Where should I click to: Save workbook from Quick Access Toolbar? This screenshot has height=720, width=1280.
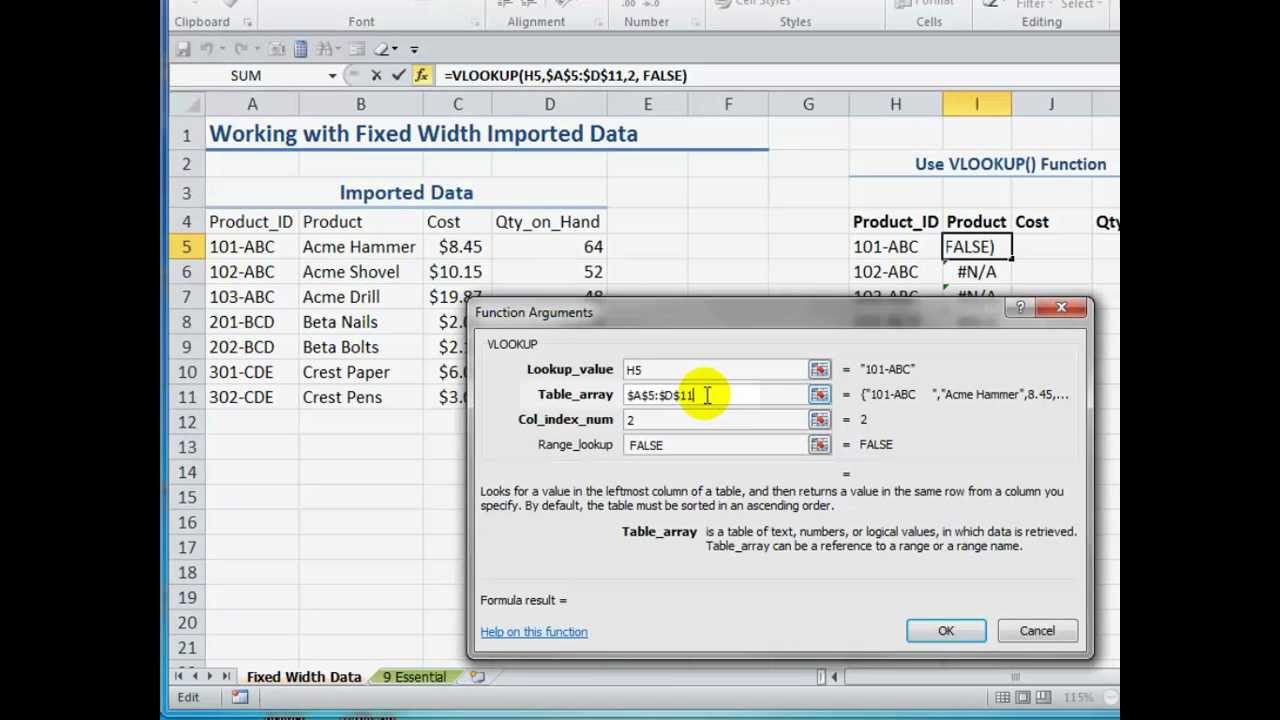[183, 48]
